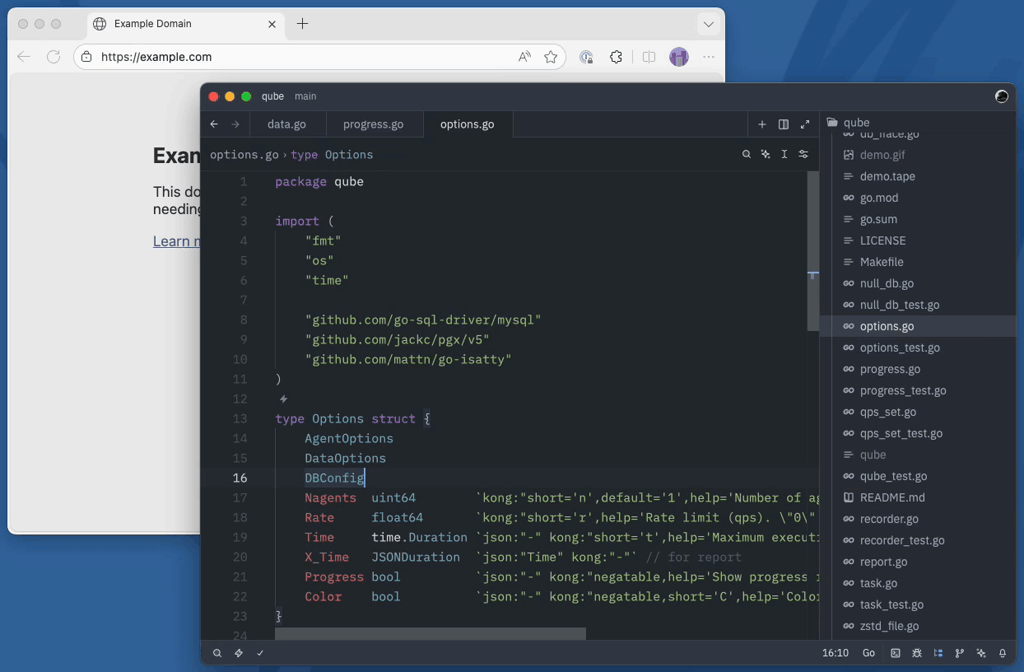Click the user avatar in Zed title bar
Image resolution: width=1024 pixels, height=672 pixels.
point(1001,96)
